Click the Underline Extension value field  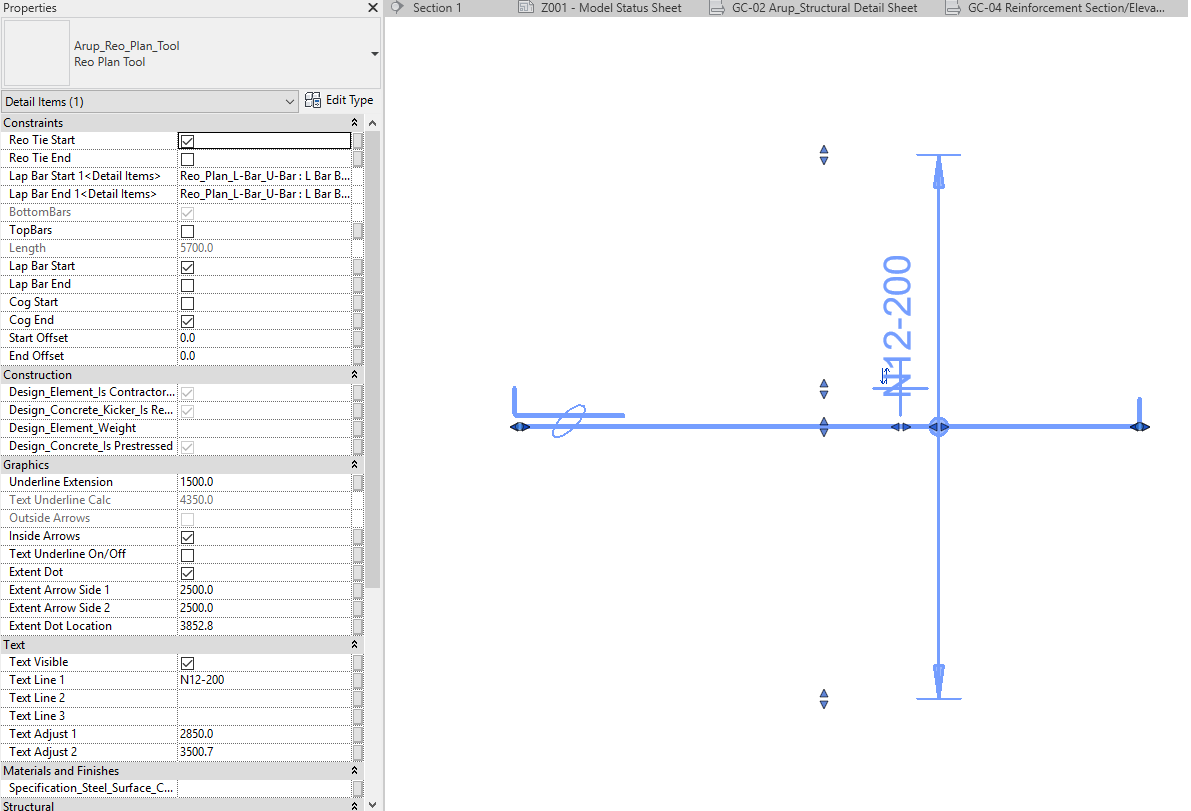pyautogui.click(x=264, y=482)
